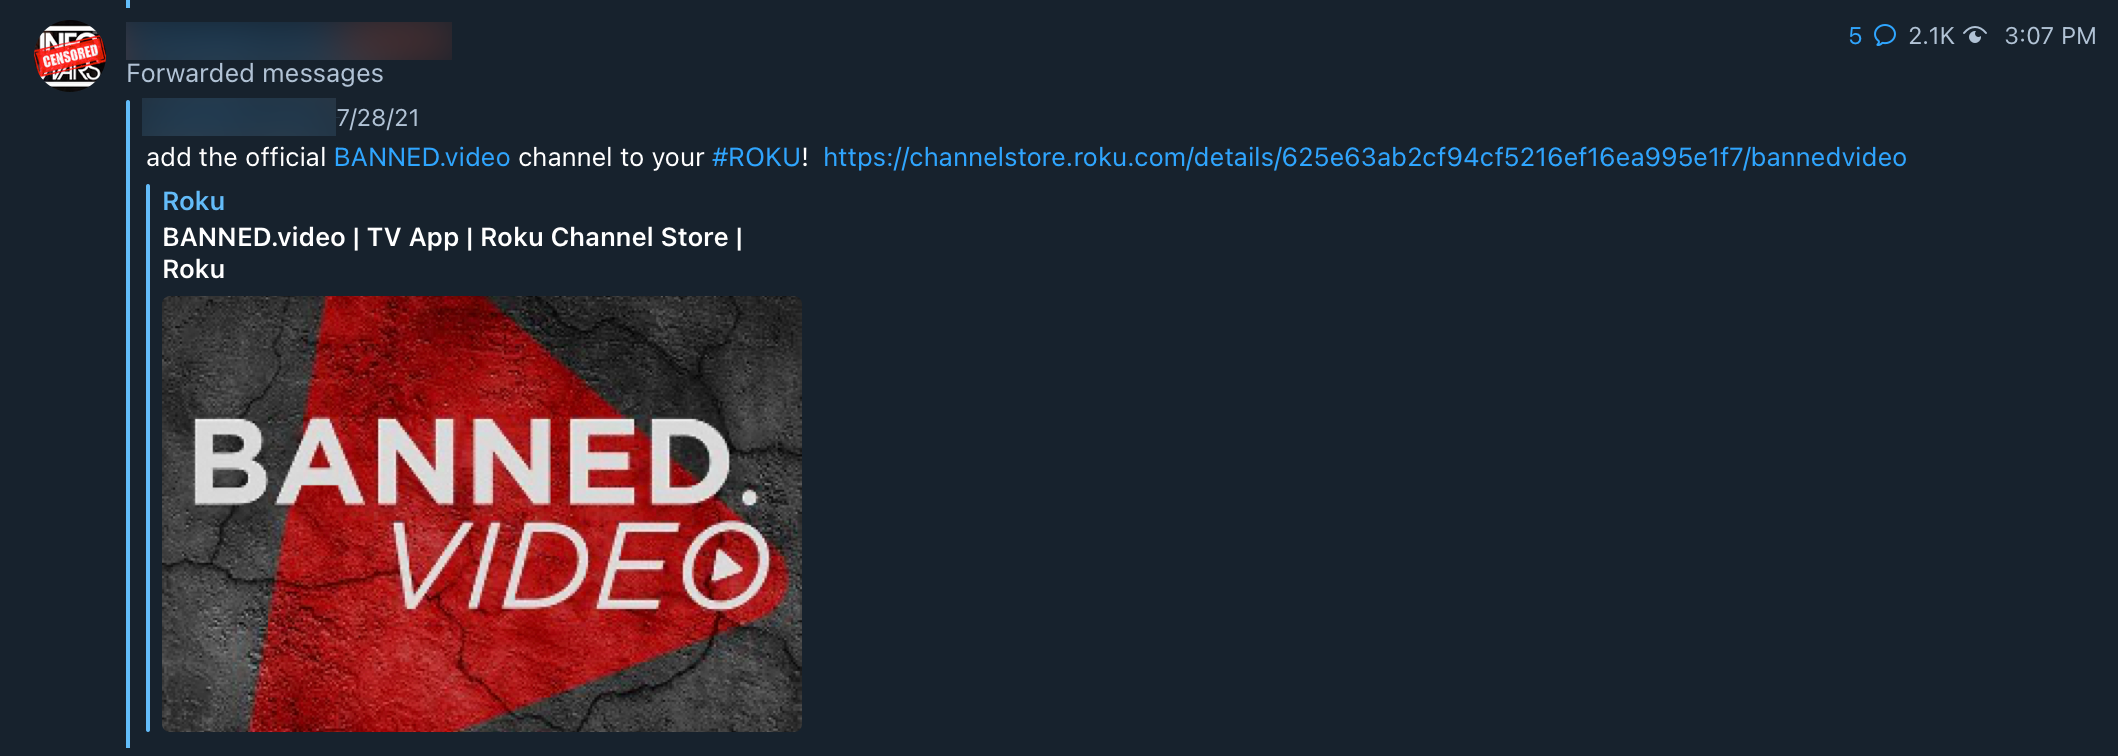This screenshot has height=756, width=2118.
Task: Click the Infowars censored channel avatar
Action: pyautogui.click(x=70, y=56)
